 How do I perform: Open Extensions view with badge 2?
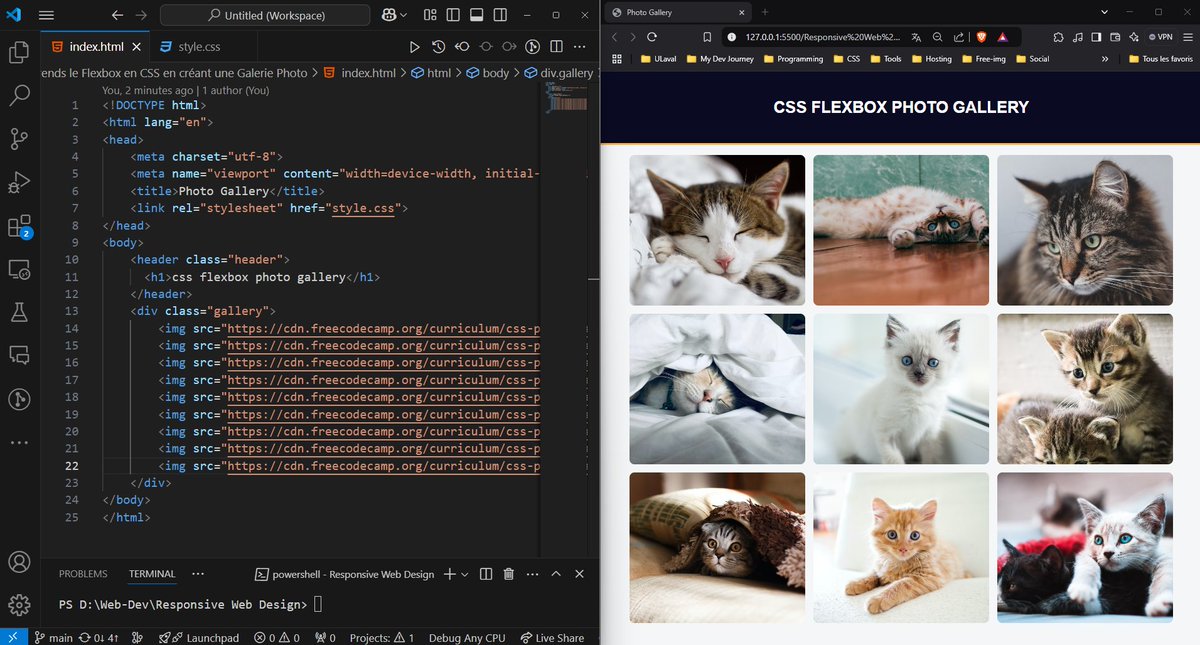click(19, 227)
